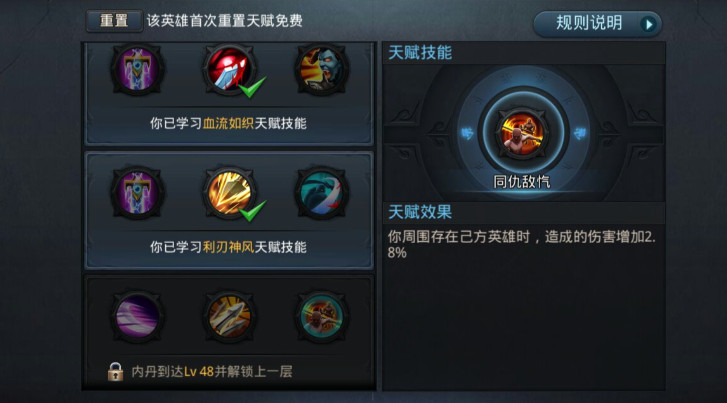Select the purple totem talent in top row
This screenshot has width=727, height=403.
[x=137, y=69]
